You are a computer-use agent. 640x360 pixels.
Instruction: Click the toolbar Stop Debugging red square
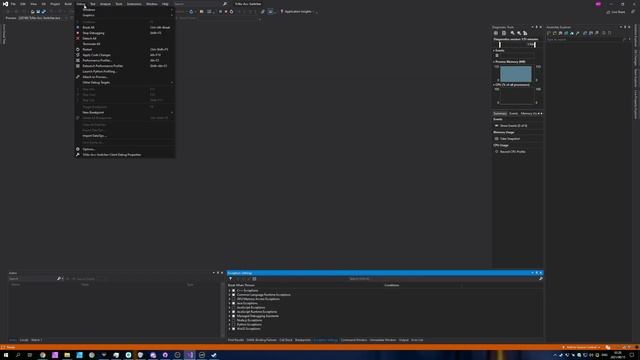(226, 11)
